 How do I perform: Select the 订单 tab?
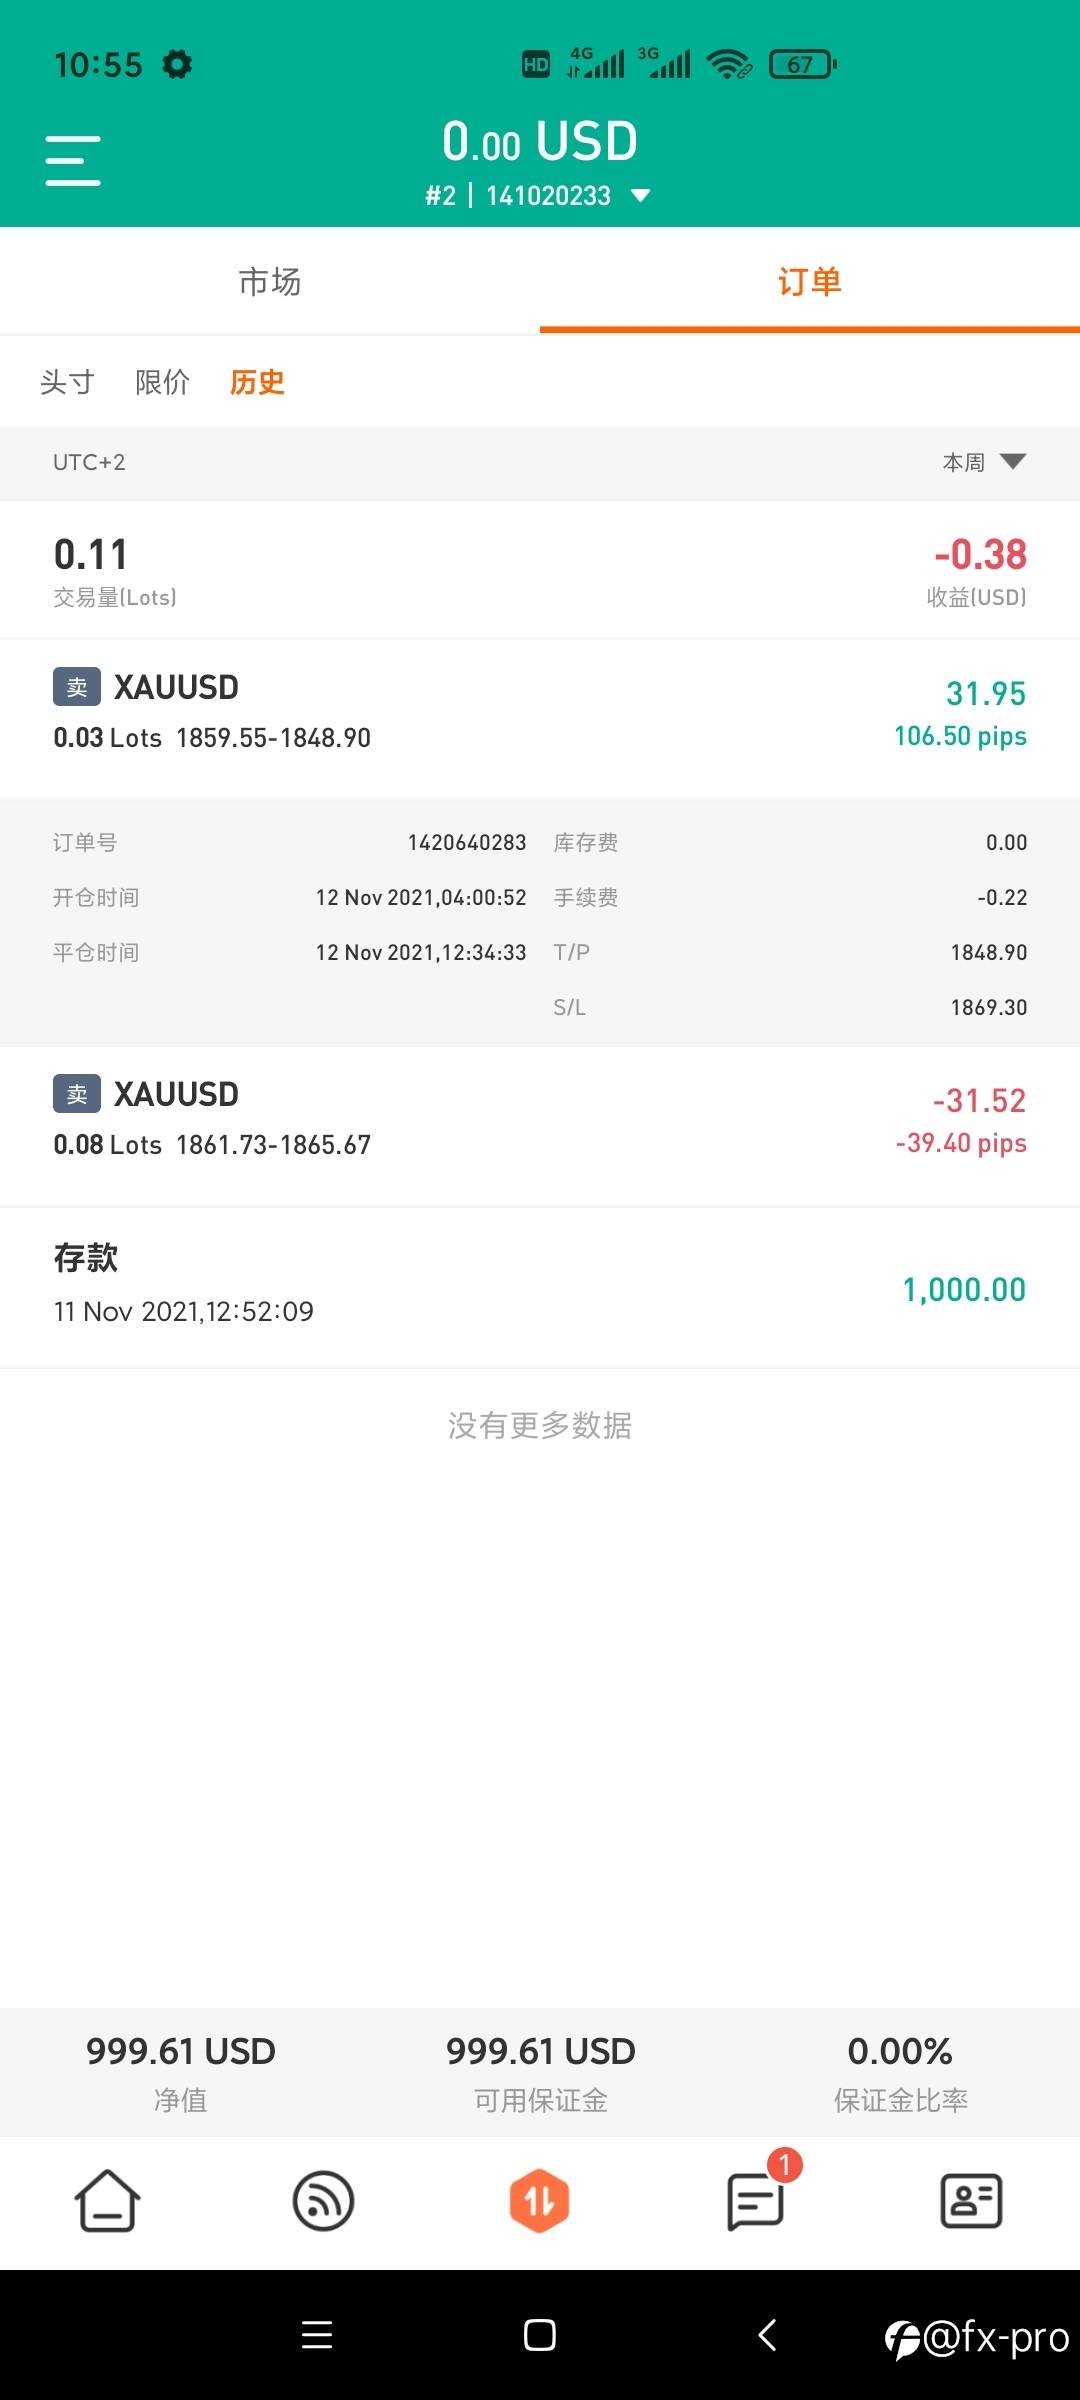(810, 281)
